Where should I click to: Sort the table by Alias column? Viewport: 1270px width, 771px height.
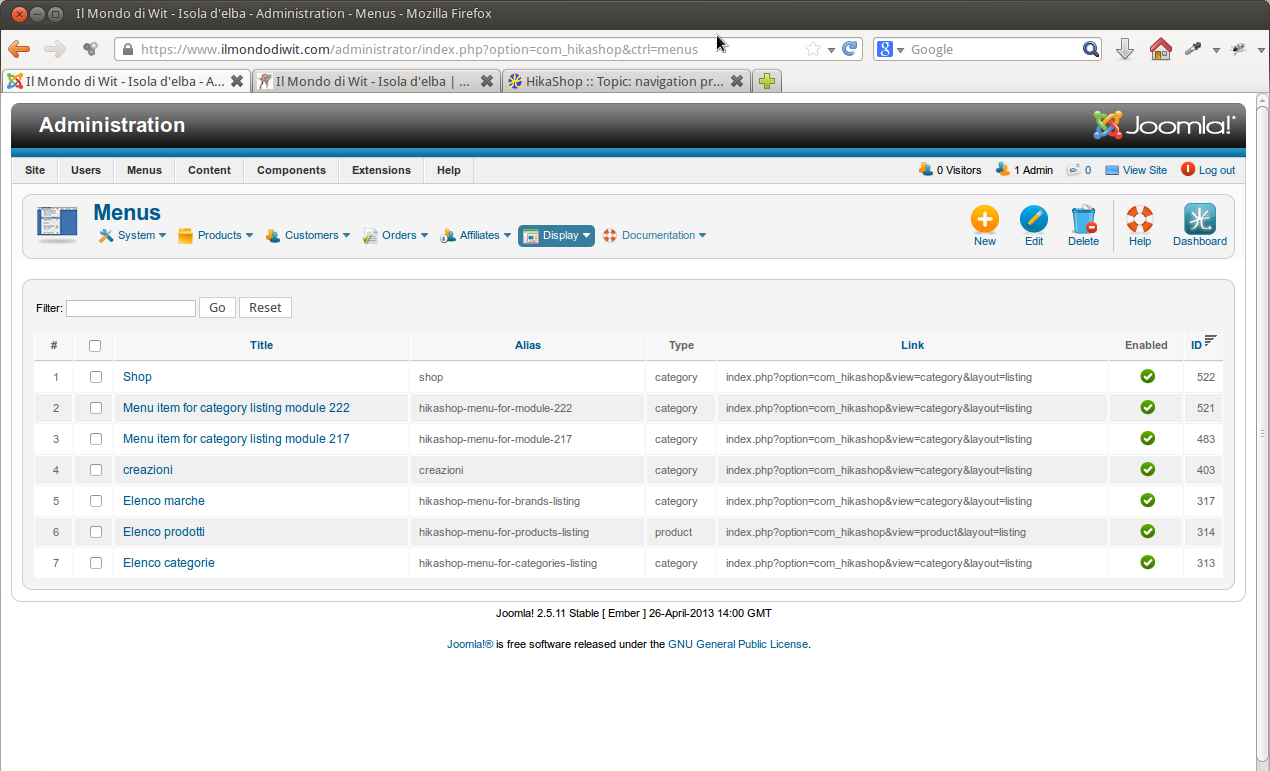pyautogui.click(x=528, y=345)
